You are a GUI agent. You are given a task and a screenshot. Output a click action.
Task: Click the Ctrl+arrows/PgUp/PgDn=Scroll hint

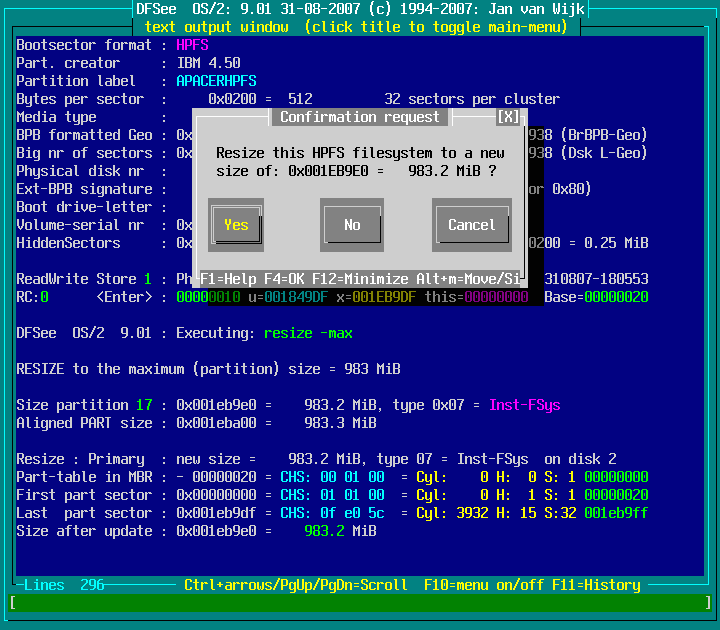pyautogui.click(x=295, y=585)
